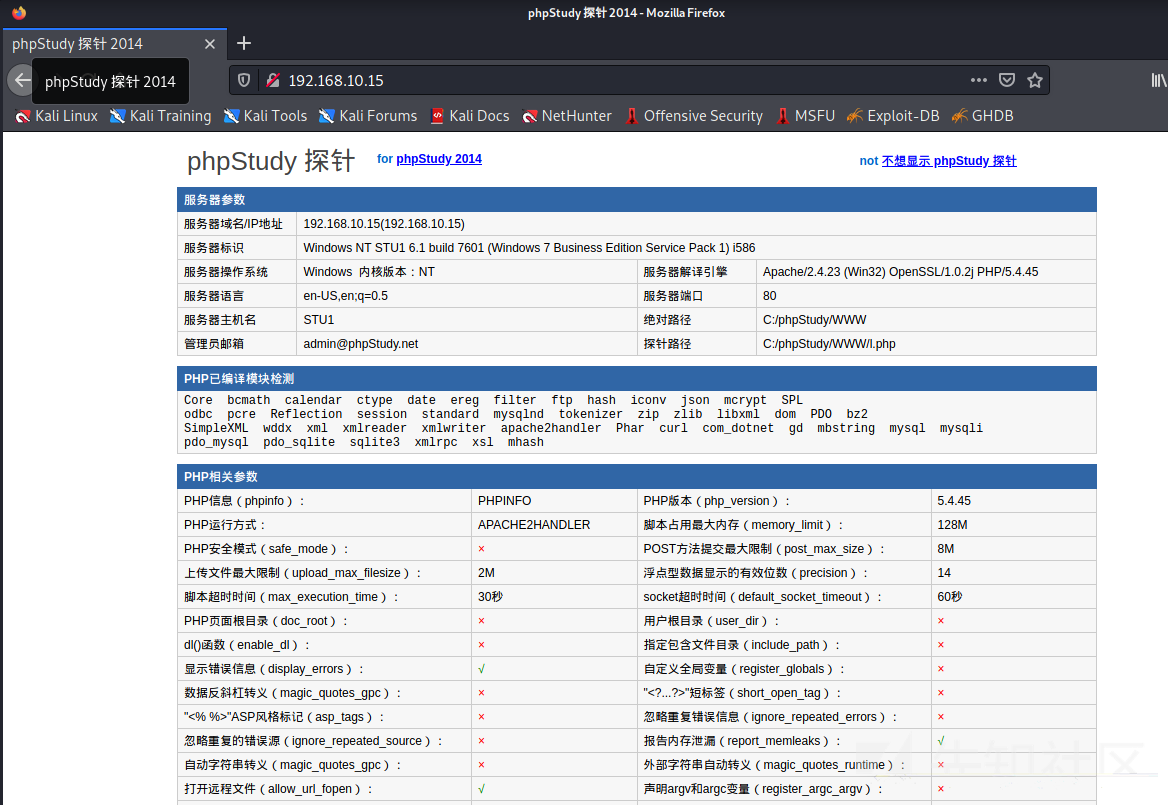
Task: Click the precision value 14
Action: [x=944, y=573]
